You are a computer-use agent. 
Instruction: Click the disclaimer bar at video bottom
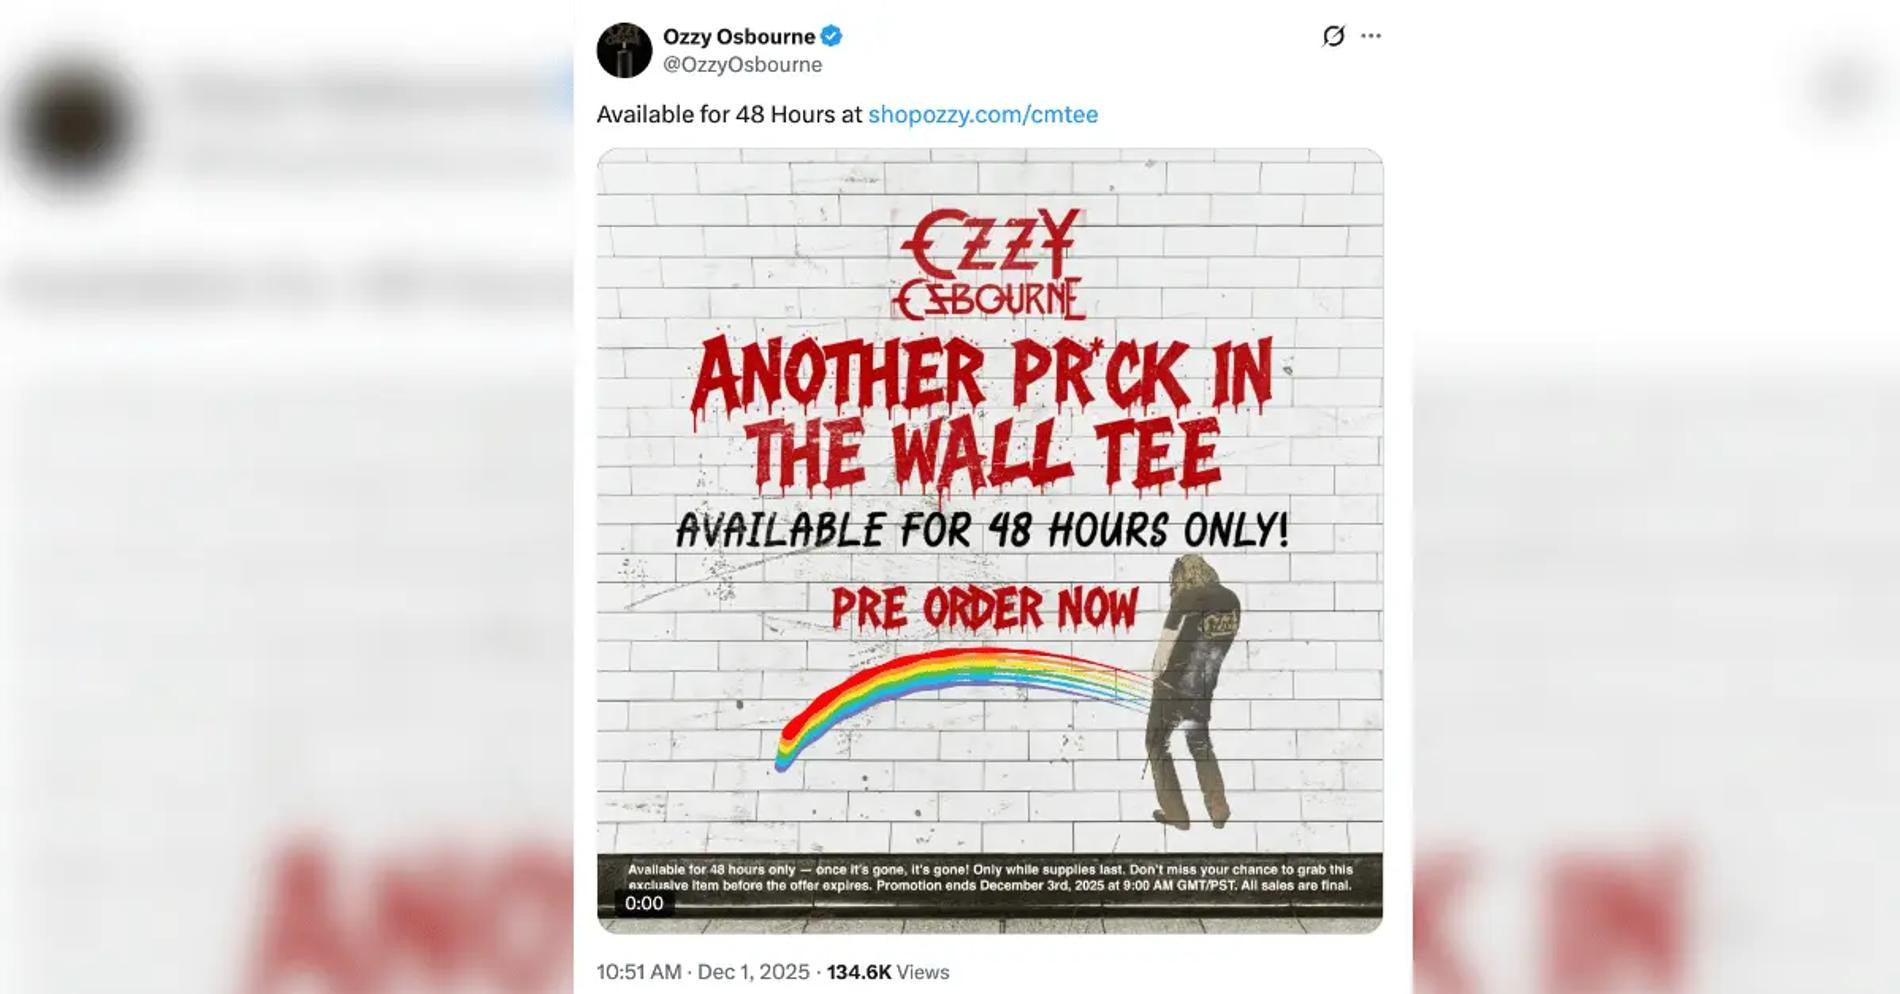click(990, 878)
